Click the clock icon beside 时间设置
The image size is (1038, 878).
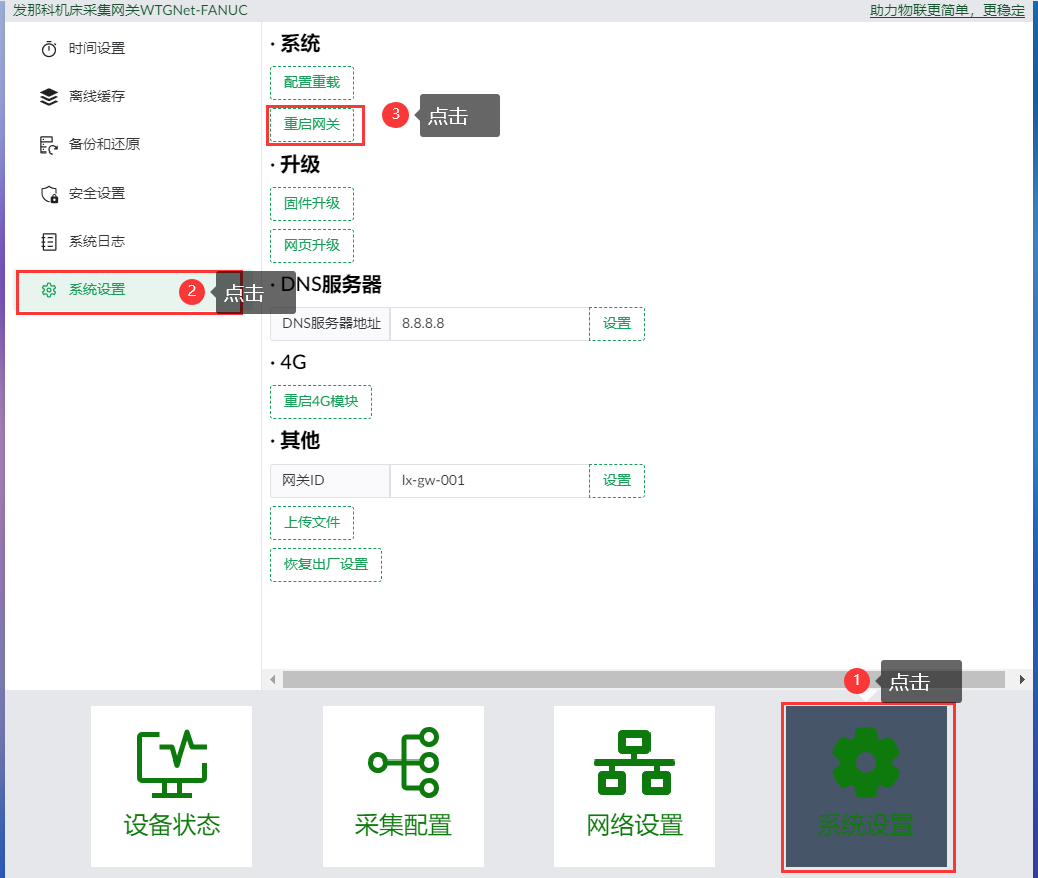[x=49, y=49]
